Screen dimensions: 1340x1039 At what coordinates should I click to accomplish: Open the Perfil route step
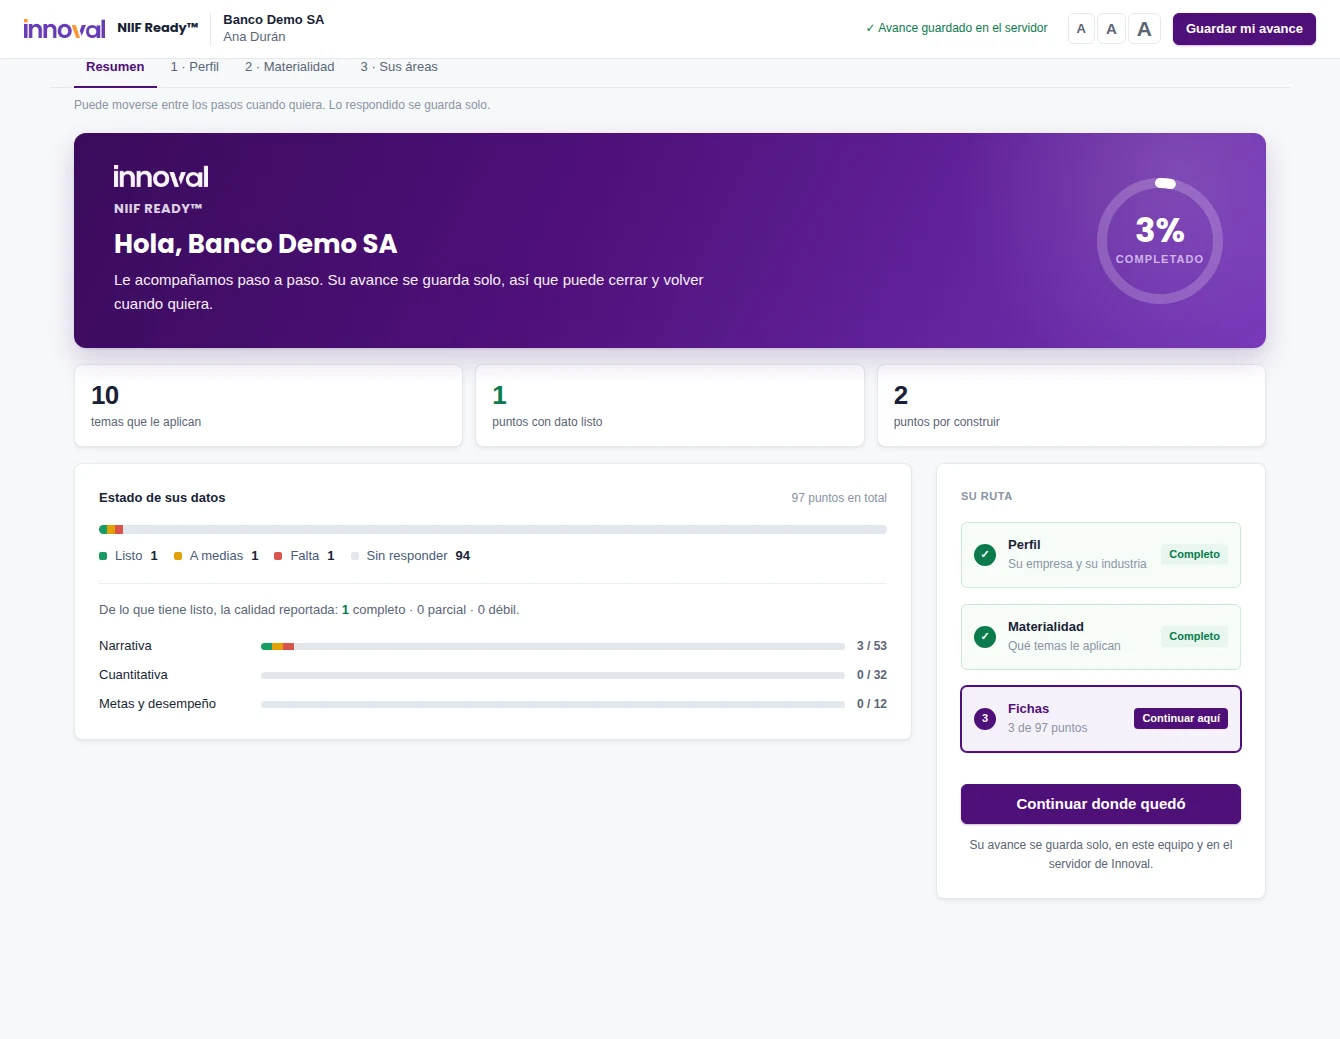tap(1101, 555)
